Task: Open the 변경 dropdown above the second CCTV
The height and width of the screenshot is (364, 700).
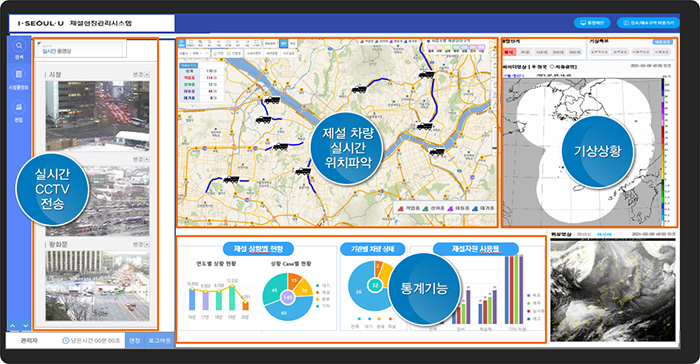Action: click(141, 159)
